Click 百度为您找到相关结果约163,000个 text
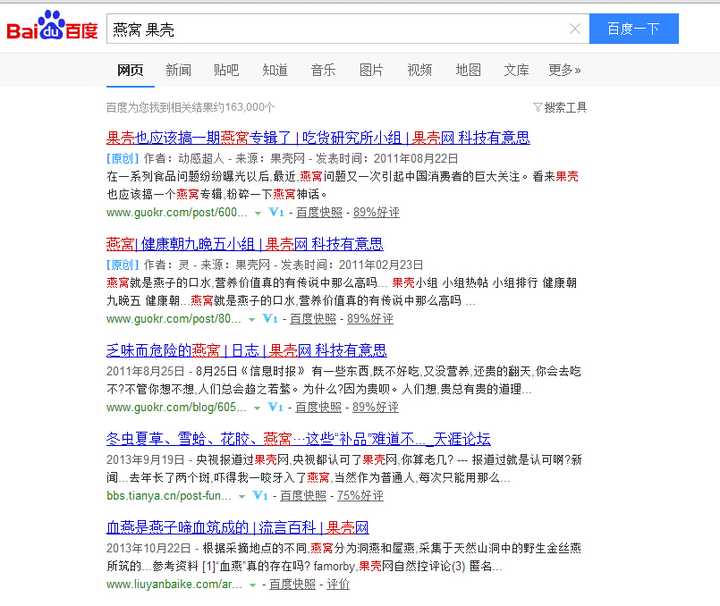Image resolution: width=720 pixels, height=606 pixels. [190, 107]
